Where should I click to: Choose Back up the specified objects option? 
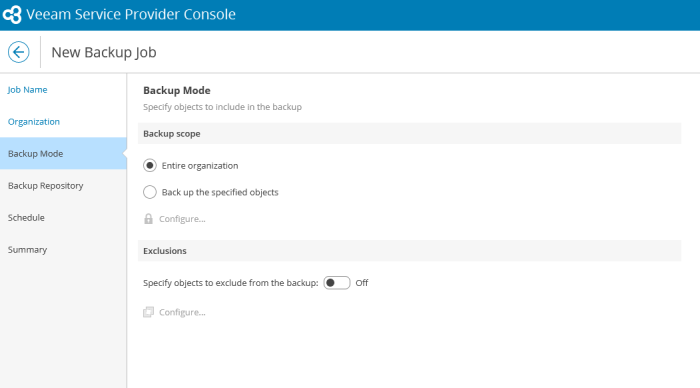pyautogui.click(x=150, y=192)
